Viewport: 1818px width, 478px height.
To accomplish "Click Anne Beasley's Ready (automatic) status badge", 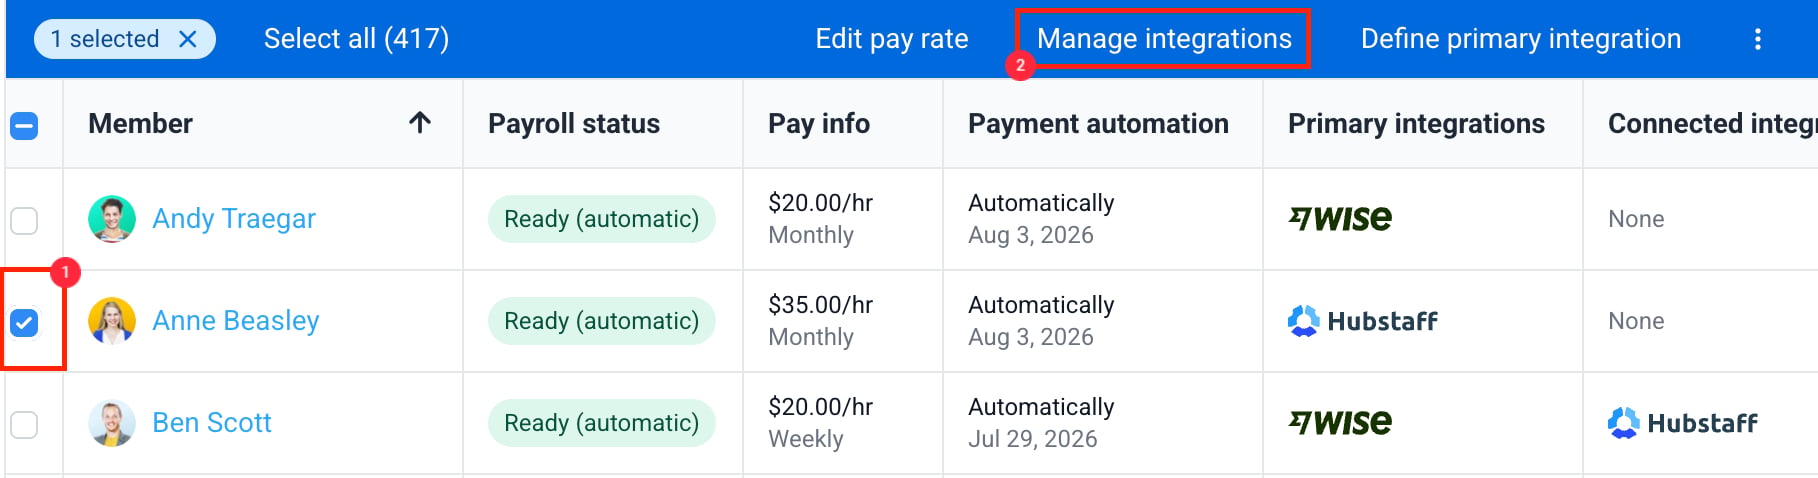I will pyautogui.click(x=601, y=321).
